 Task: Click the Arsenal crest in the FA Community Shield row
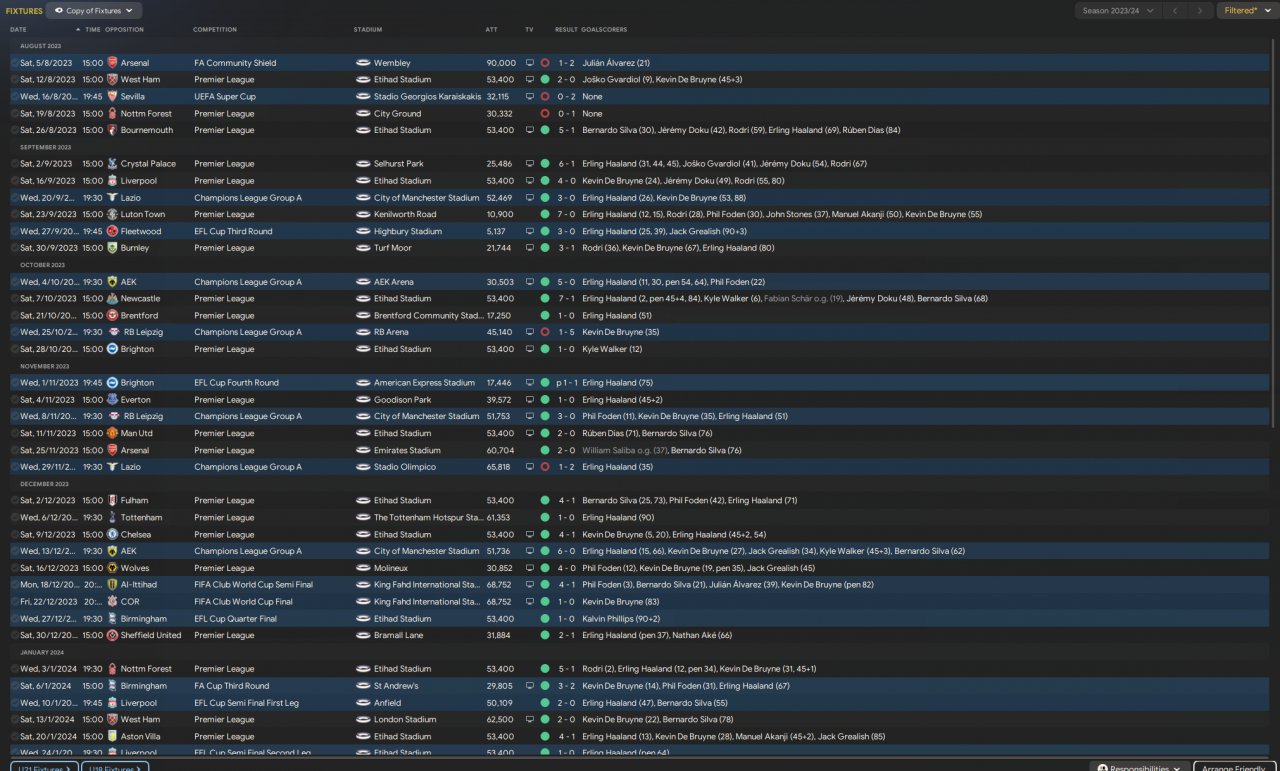point(112,63)
